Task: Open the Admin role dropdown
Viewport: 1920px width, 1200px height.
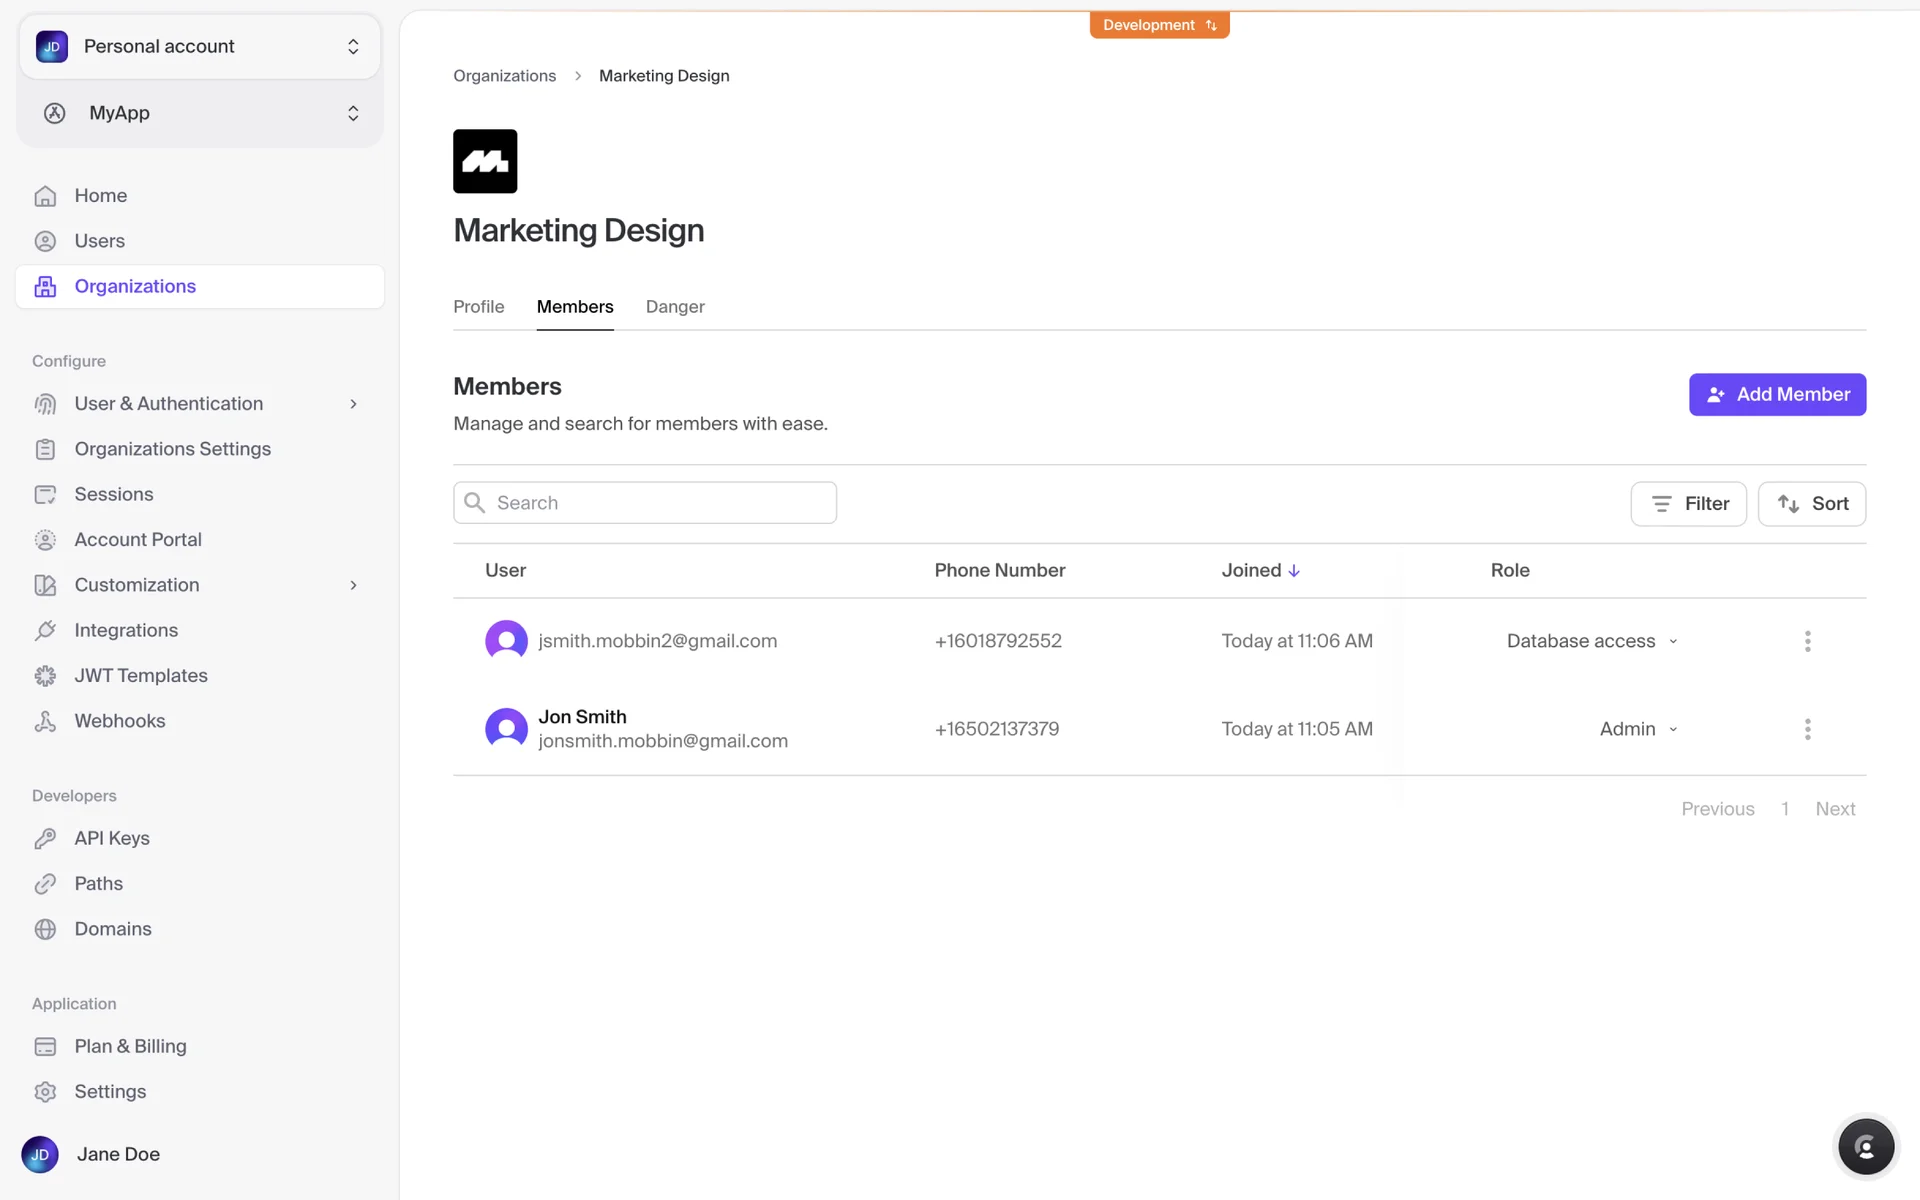Action: (1638, 729)
